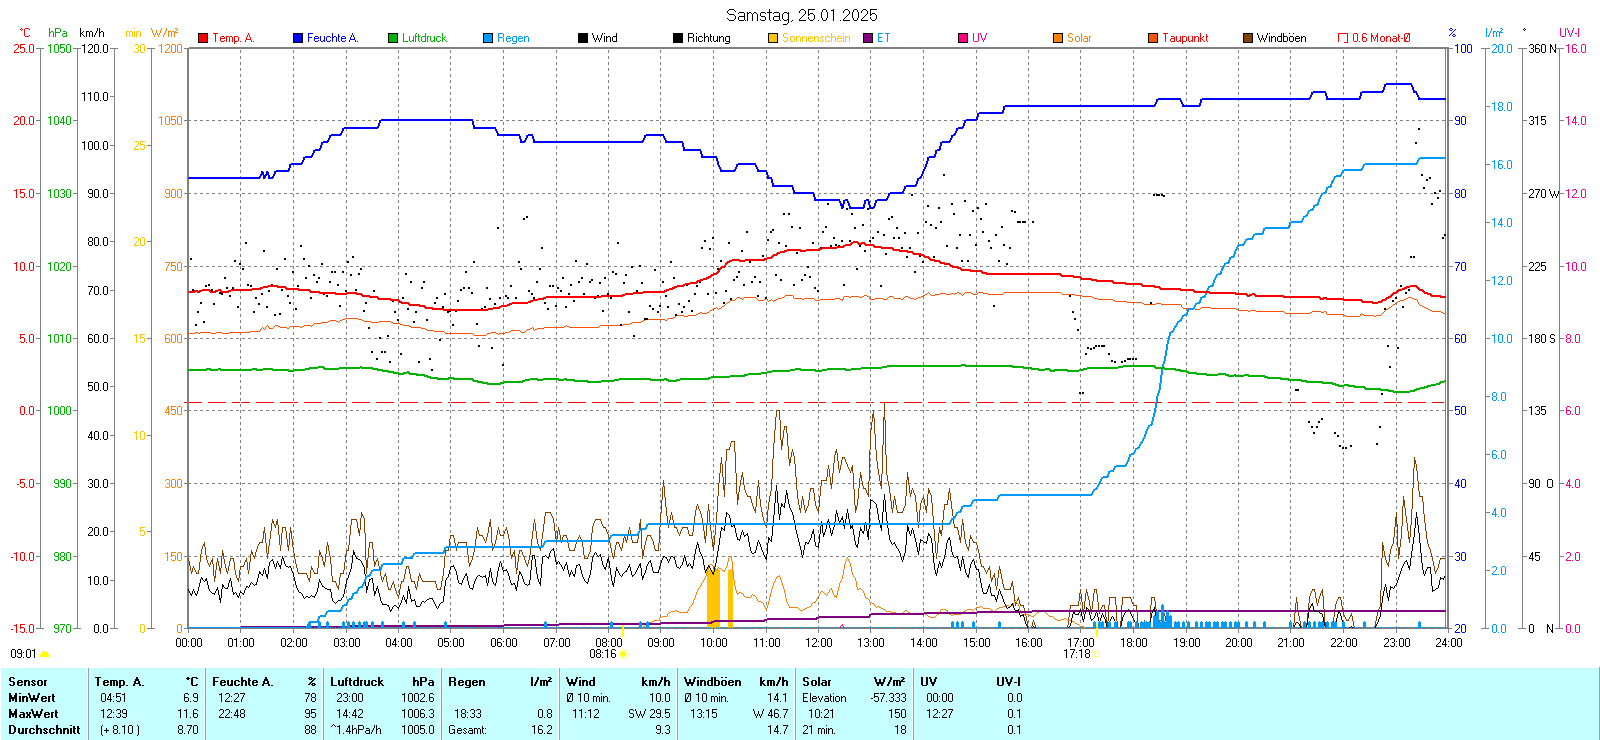The width and height of the screenshot is (1600, 740).
Task: Click the date title Samstag, 25.01.2025
Action: click(x=801, y=15)
